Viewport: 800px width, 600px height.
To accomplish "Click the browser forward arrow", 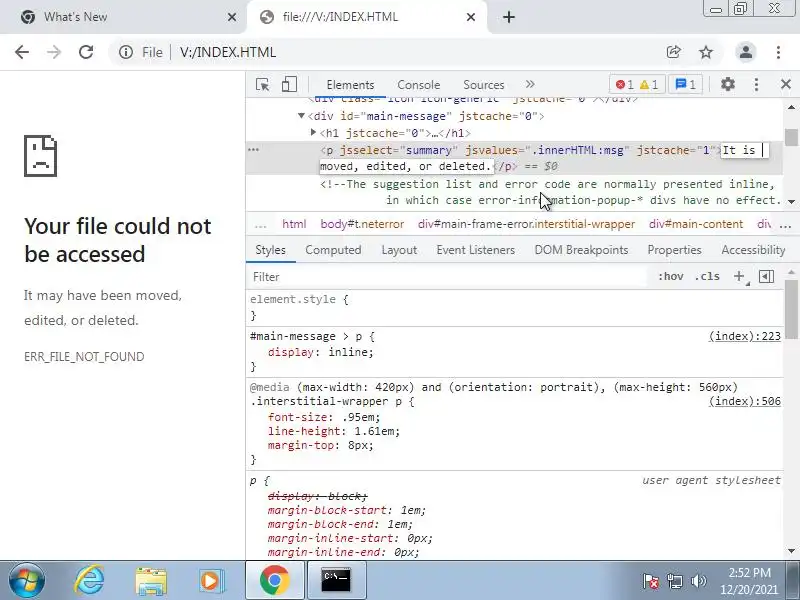I will pyautogui.click(x=54, y=52).
